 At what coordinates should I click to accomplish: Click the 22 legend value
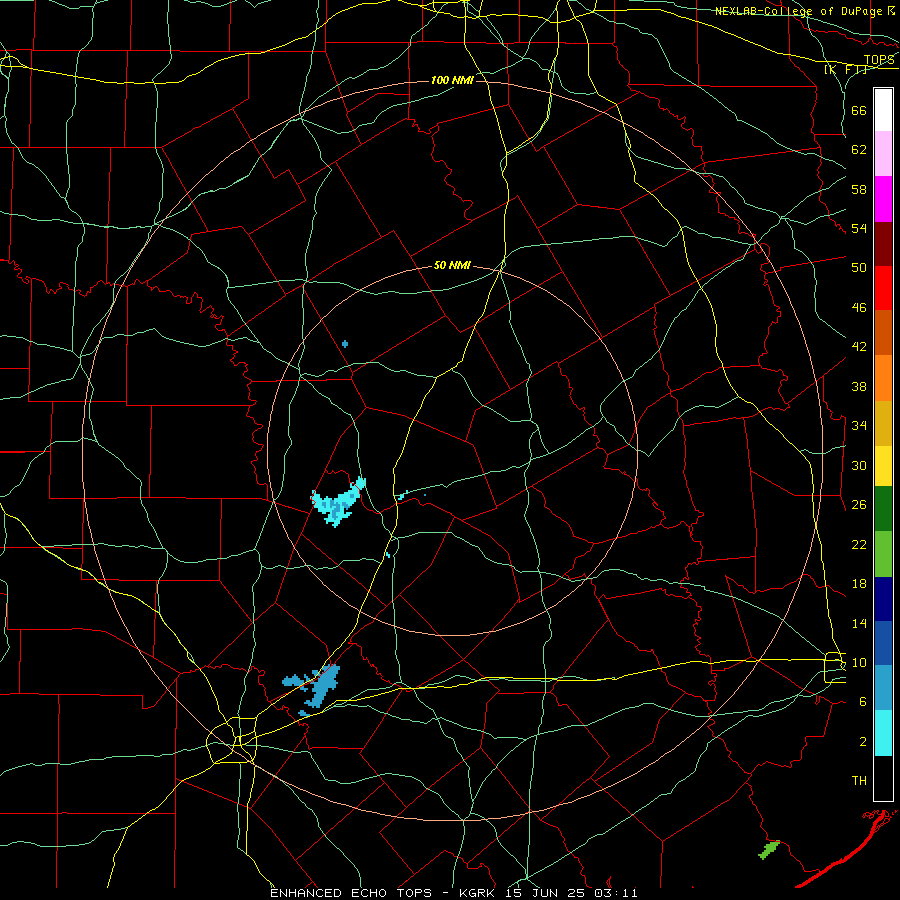pyautogui.click(x=859, y=544)
